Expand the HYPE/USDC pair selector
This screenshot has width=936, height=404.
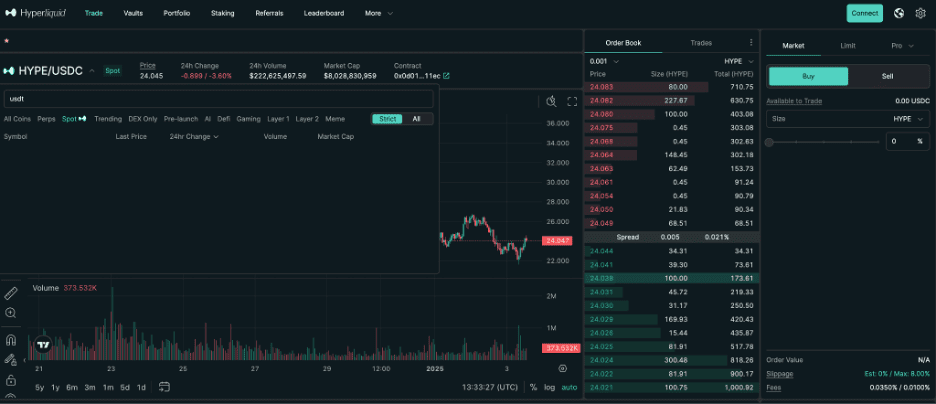click(92, 70)
